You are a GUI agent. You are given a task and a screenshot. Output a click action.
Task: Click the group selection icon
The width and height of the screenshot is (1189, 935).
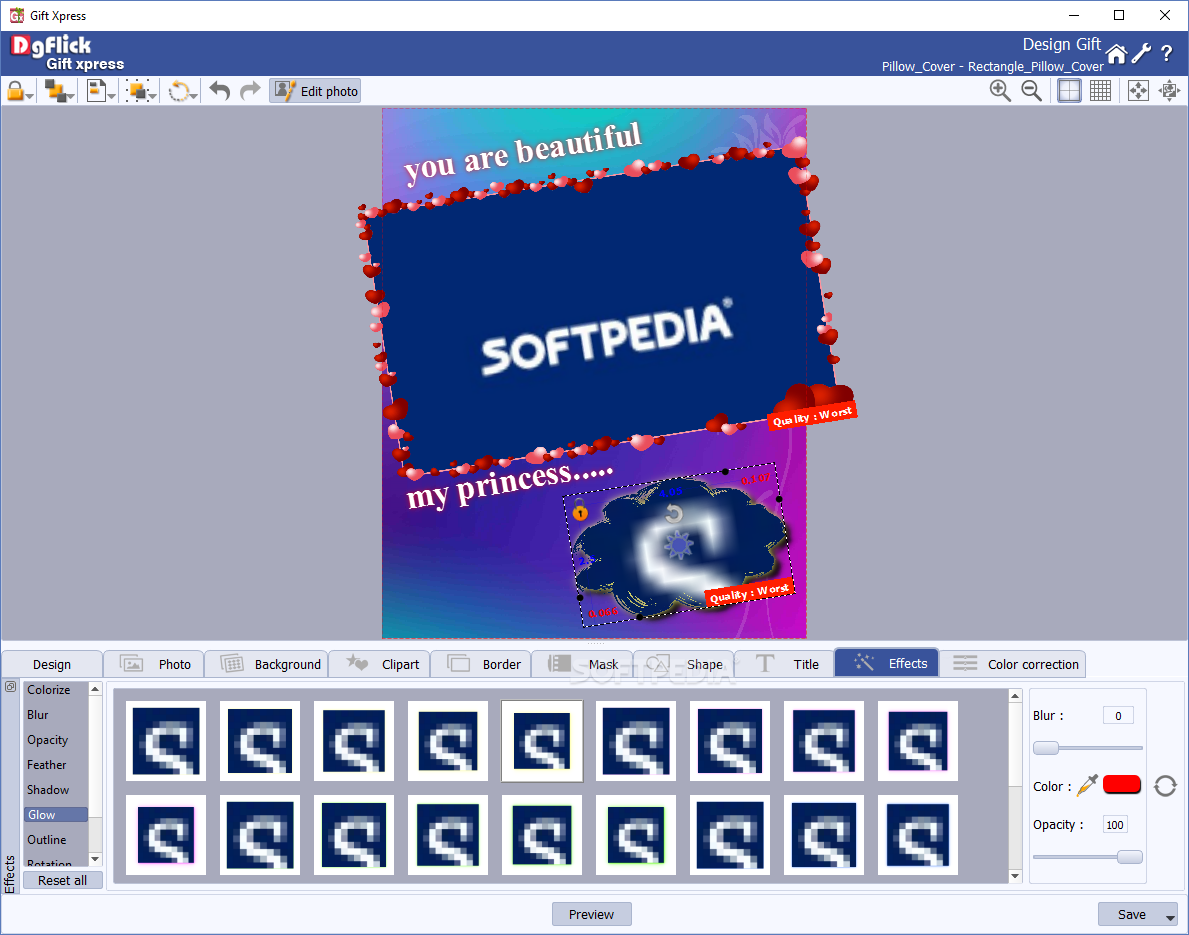(138, 91)
